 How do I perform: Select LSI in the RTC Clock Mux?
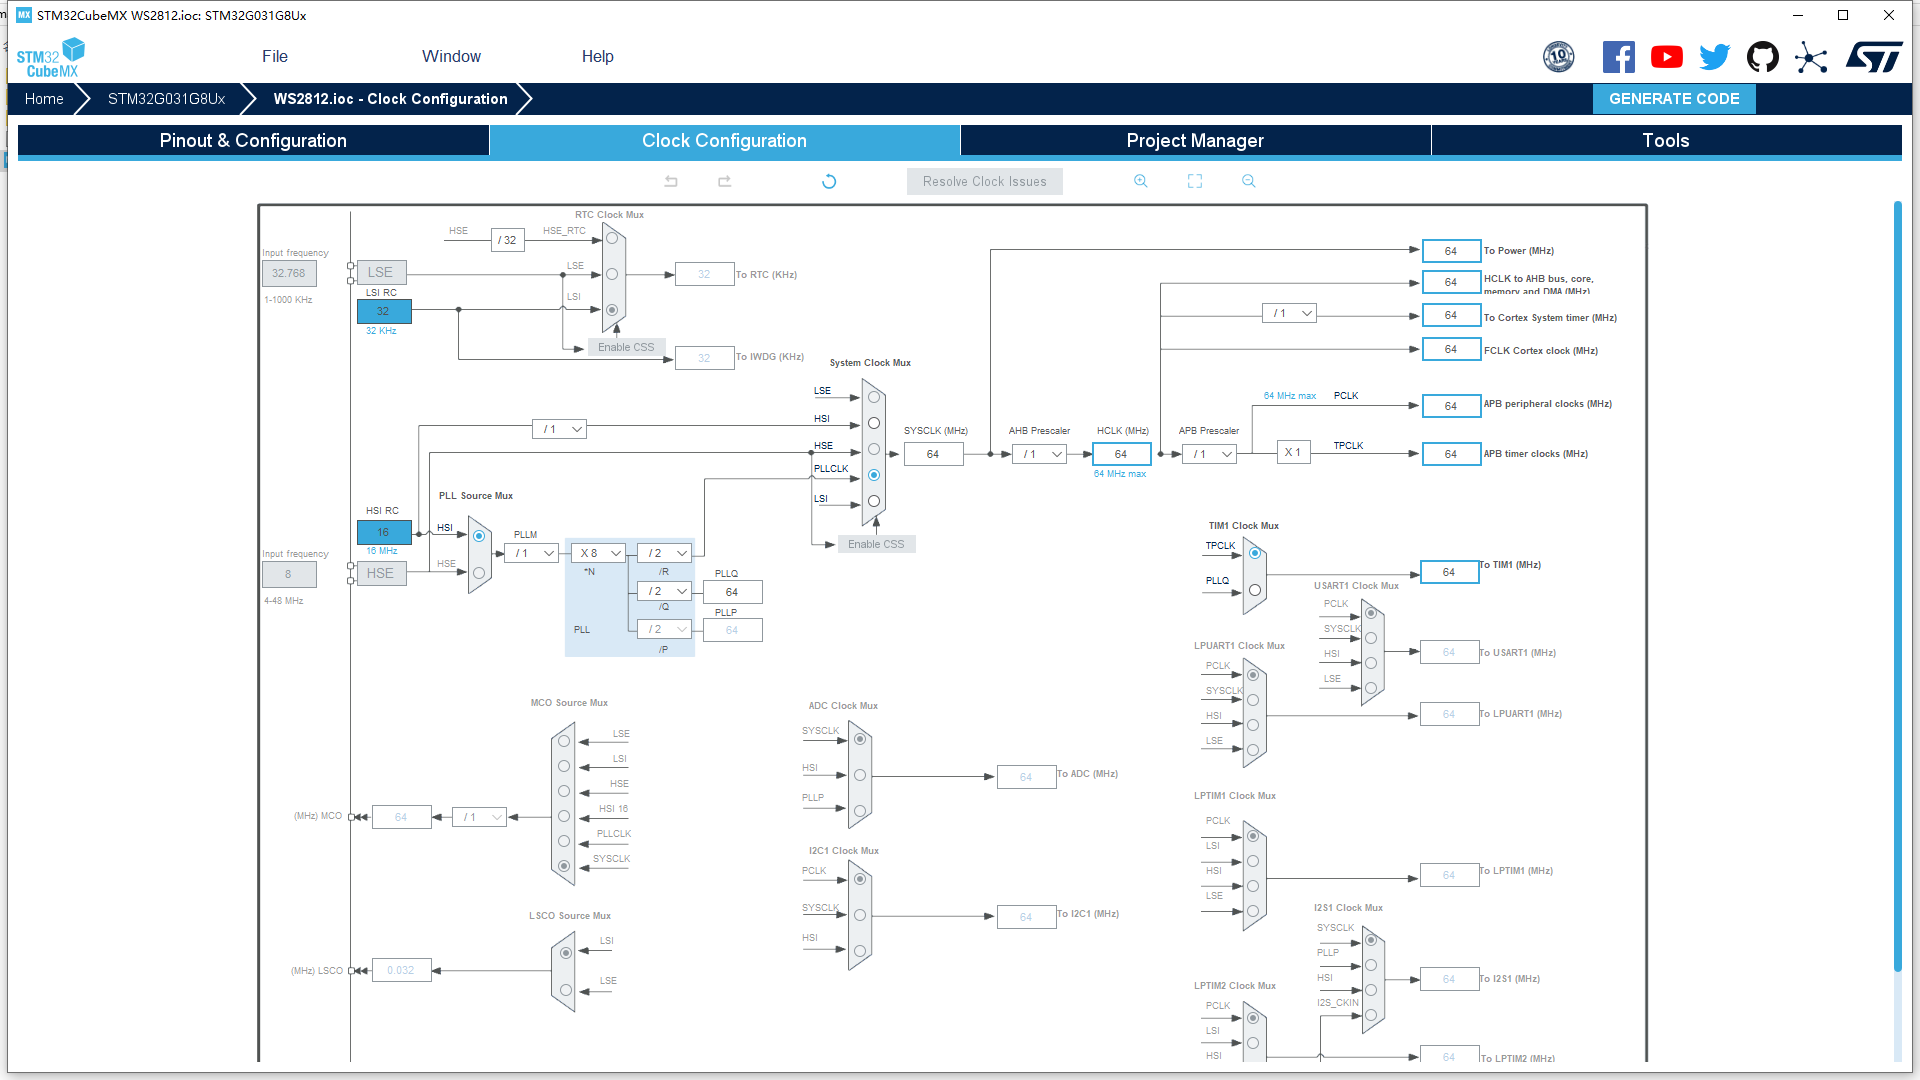(x=612, y=310)
